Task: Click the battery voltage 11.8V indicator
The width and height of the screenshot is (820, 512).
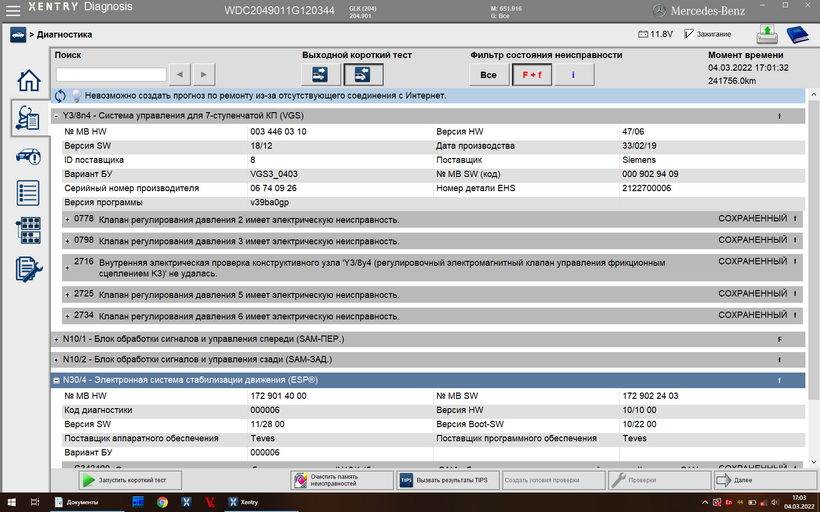Action: [655, 34]
